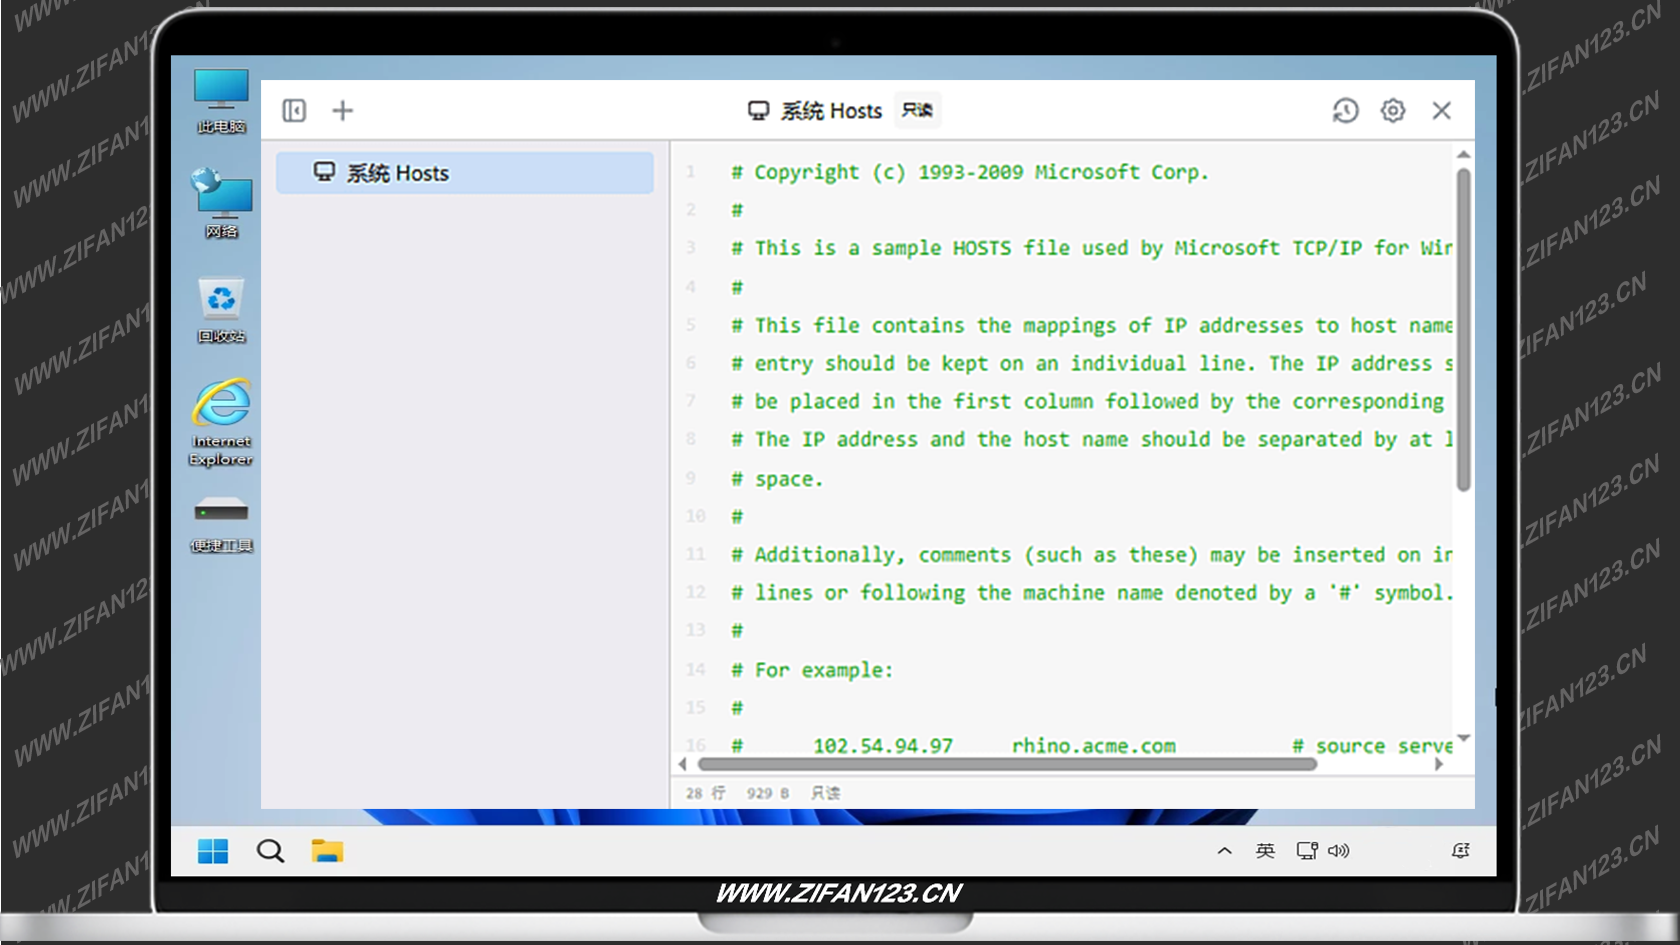Launch Internet Explorer desktop icon
The image size is (1680, 945).
click(x=221, y=422)
